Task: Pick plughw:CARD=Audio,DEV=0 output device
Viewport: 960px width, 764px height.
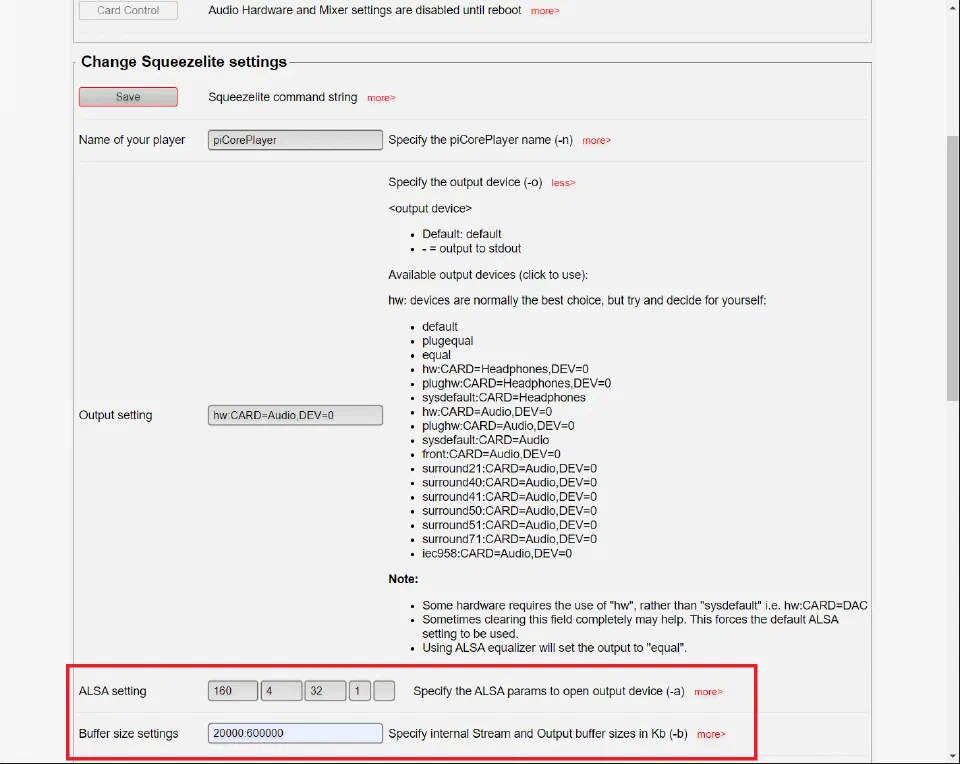Action: (x=498, y=425)
